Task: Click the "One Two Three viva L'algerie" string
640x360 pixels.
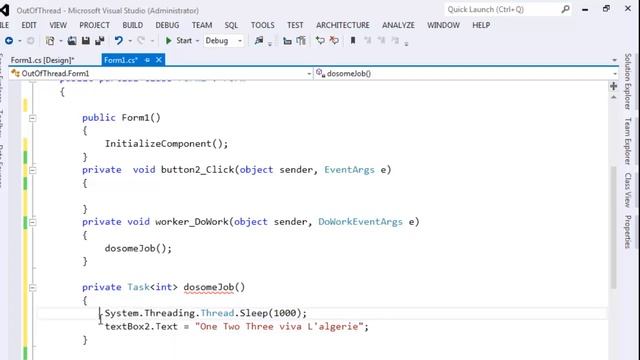Action: pyautogui.click(x=279, y=327)
